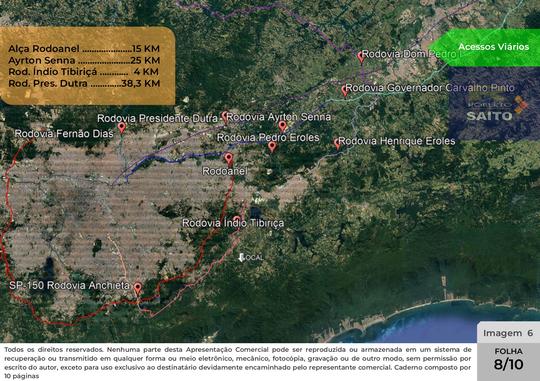Click the FOLHA 8/10 page indicator
This screenshot has height=381, width=540.
tap(508, 360)
